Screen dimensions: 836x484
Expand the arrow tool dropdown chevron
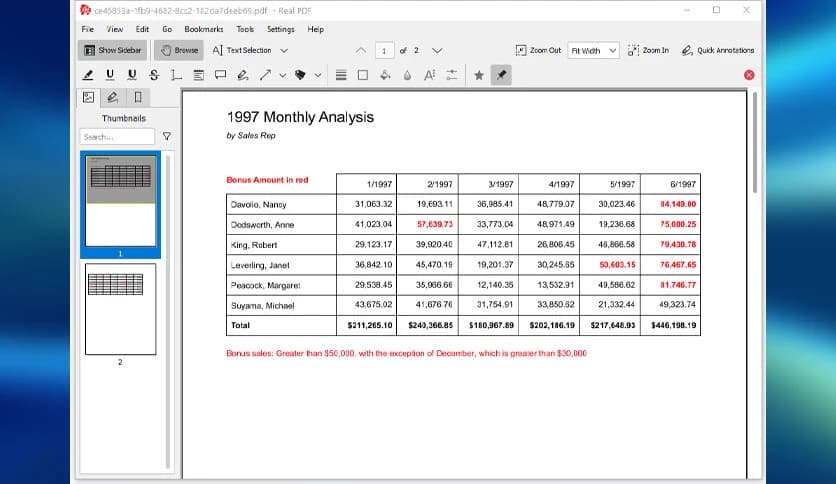tap(283, 75)
